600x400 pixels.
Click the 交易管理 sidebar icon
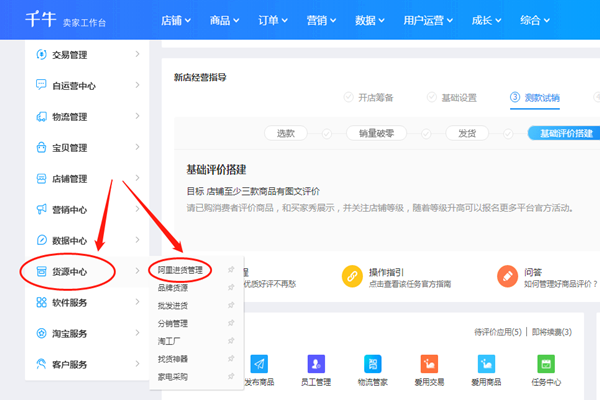41,55
